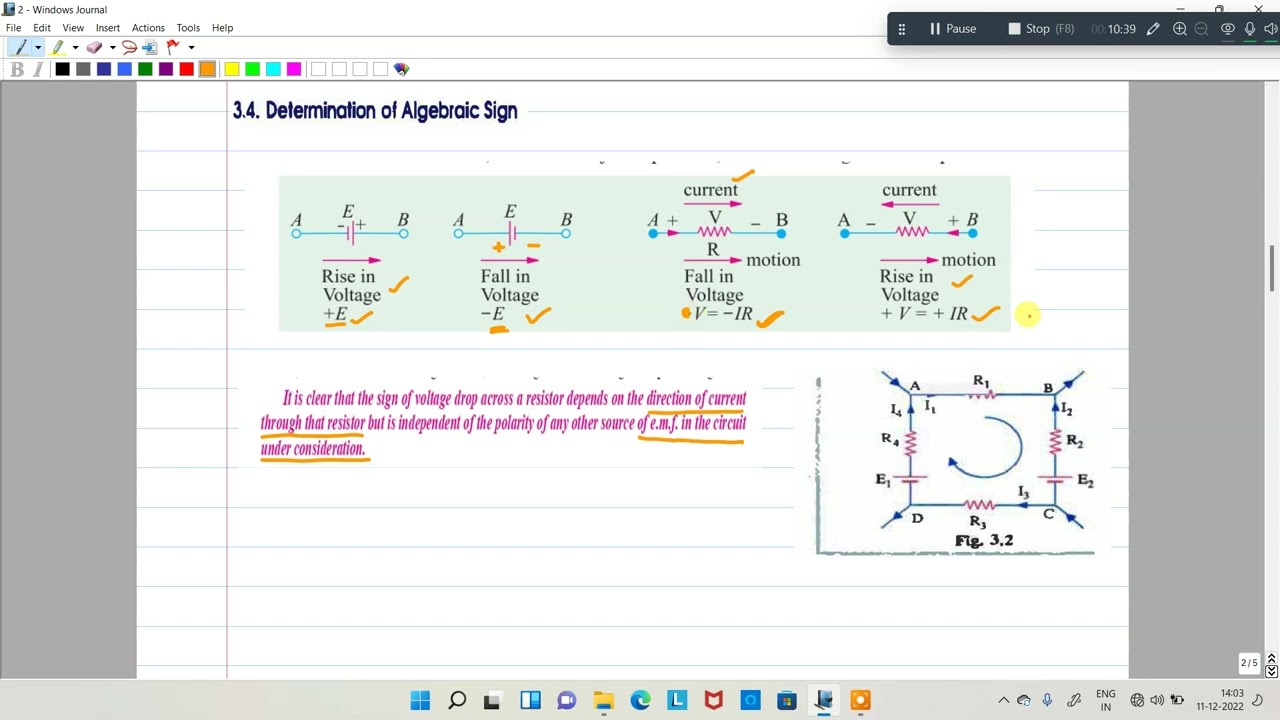Open the Help menu
1280x720 pixels.
[x=222, y=28]
